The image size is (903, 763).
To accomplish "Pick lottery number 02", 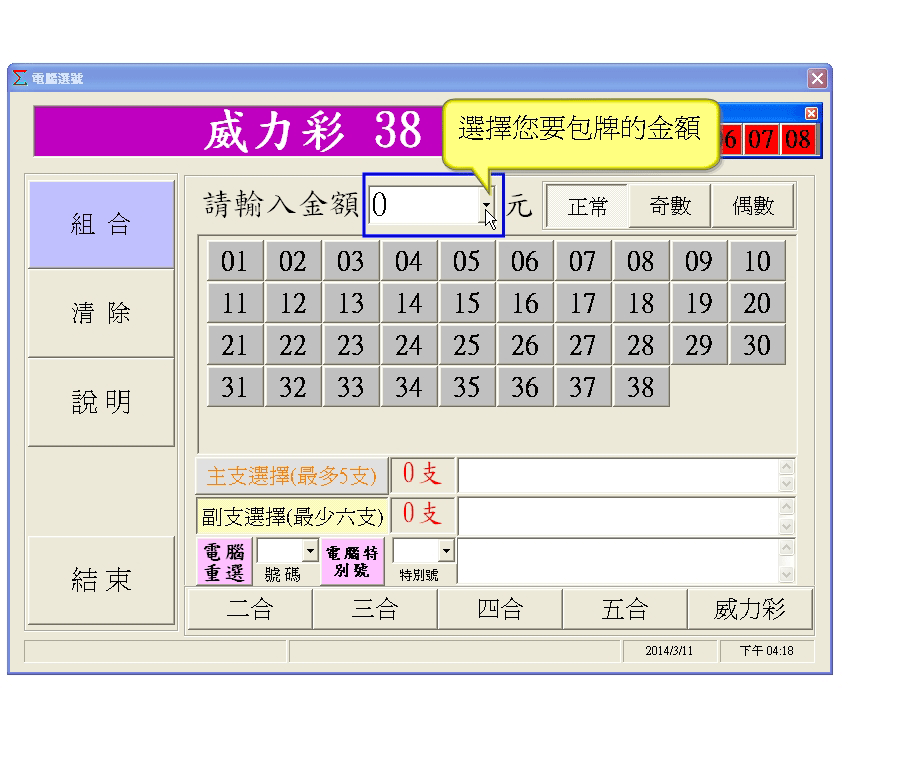I will point(293,261).
